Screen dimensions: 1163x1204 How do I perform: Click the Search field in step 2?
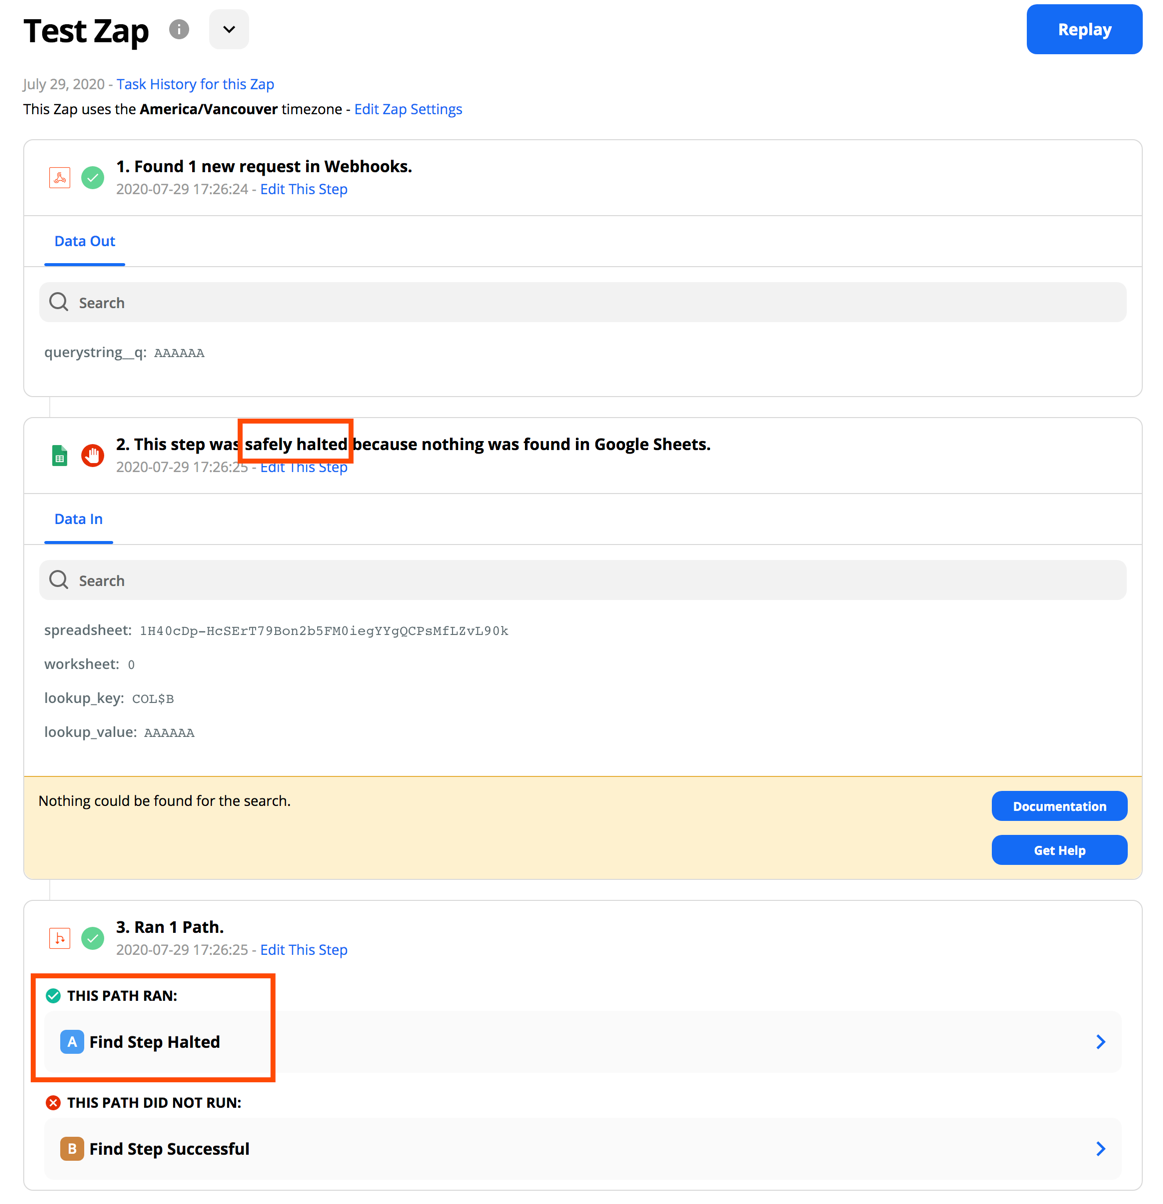(583, 580)
